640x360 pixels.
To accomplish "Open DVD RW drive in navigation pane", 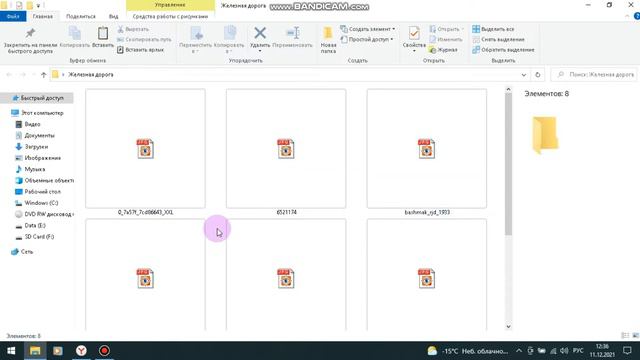I will point(44,214).
